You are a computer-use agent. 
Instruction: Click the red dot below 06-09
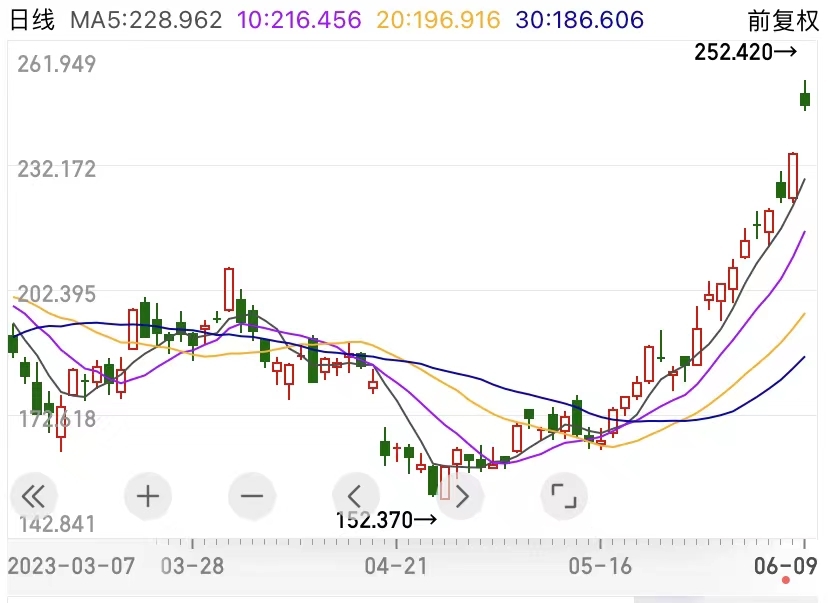pos(786,580)
